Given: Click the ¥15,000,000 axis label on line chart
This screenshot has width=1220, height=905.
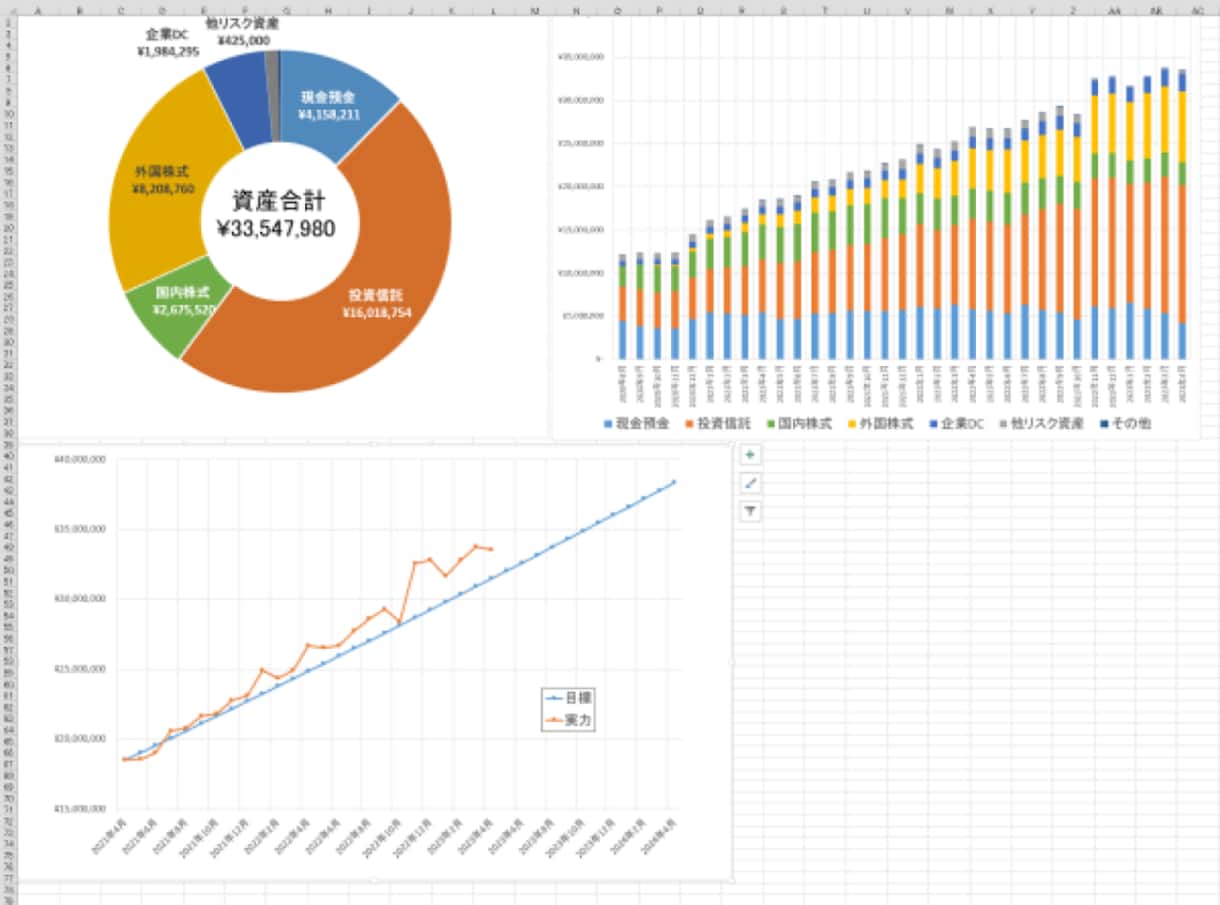Looking at the screenshot, I should tap(82, 809).
